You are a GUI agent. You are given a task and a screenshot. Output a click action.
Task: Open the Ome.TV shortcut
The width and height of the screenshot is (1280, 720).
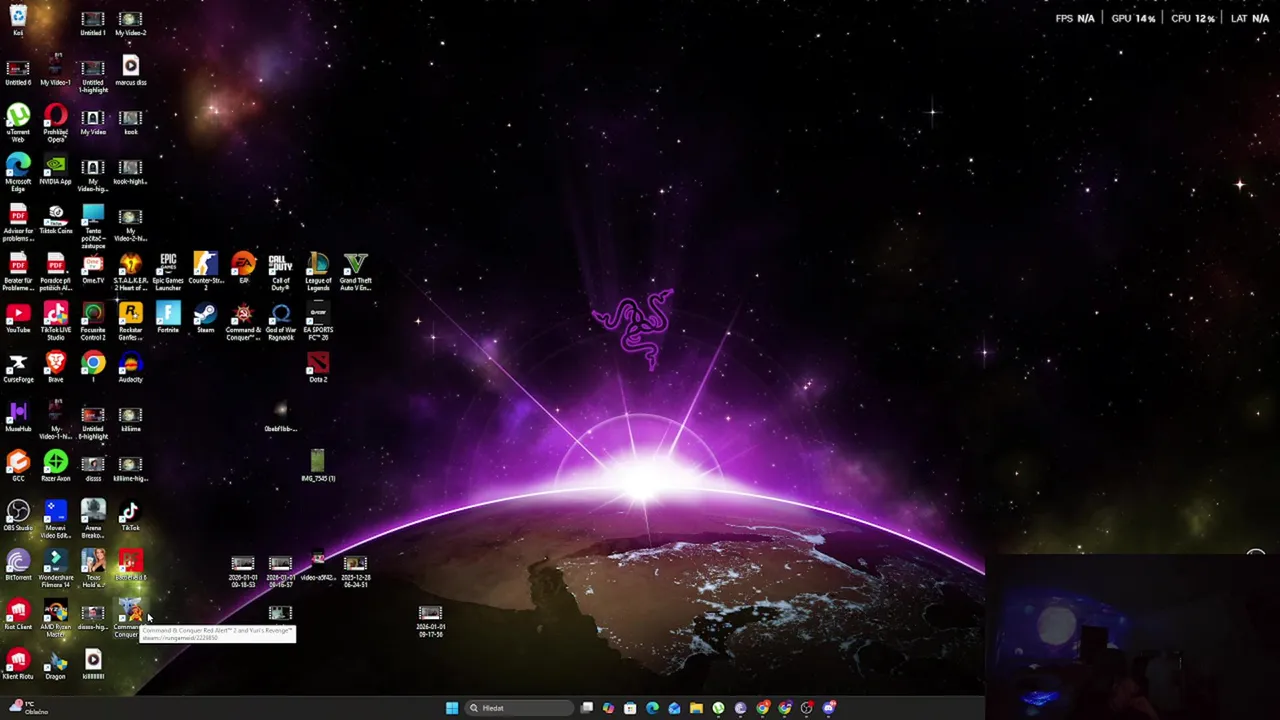pos(93,269)
